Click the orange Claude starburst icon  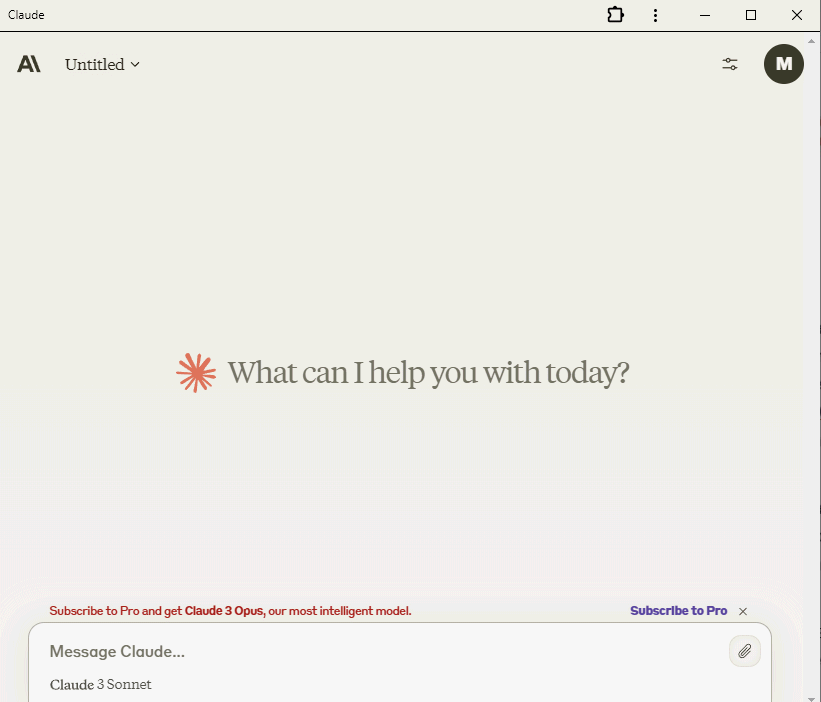click(x=196, y=373)
